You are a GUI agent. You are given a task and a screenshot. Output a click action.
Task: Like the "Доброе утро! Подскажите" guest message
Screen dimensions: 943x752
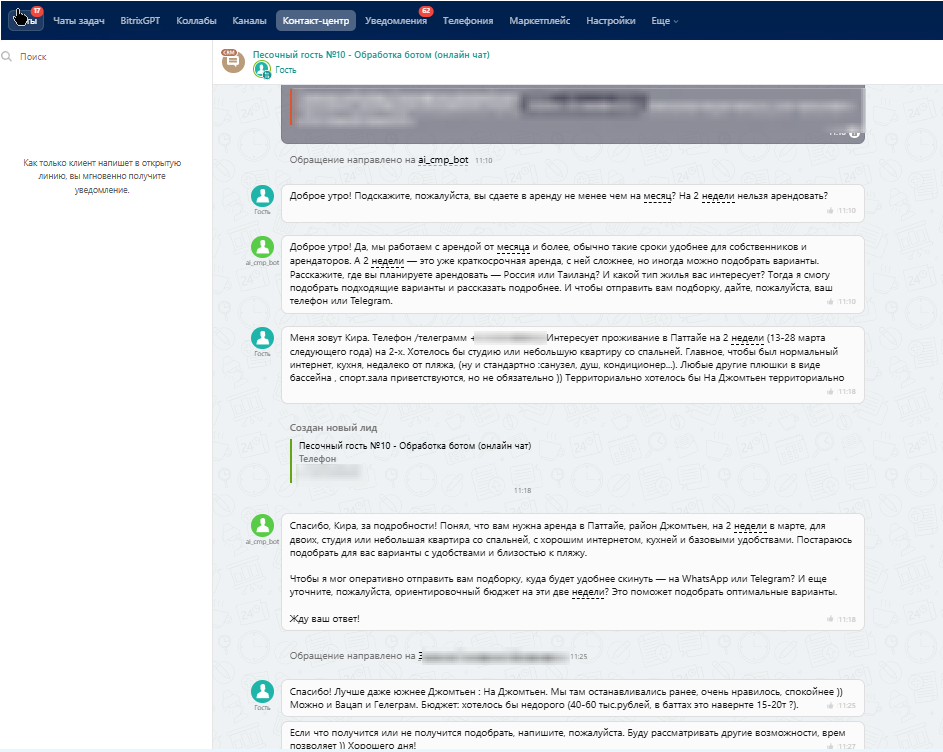click(830, 211)
